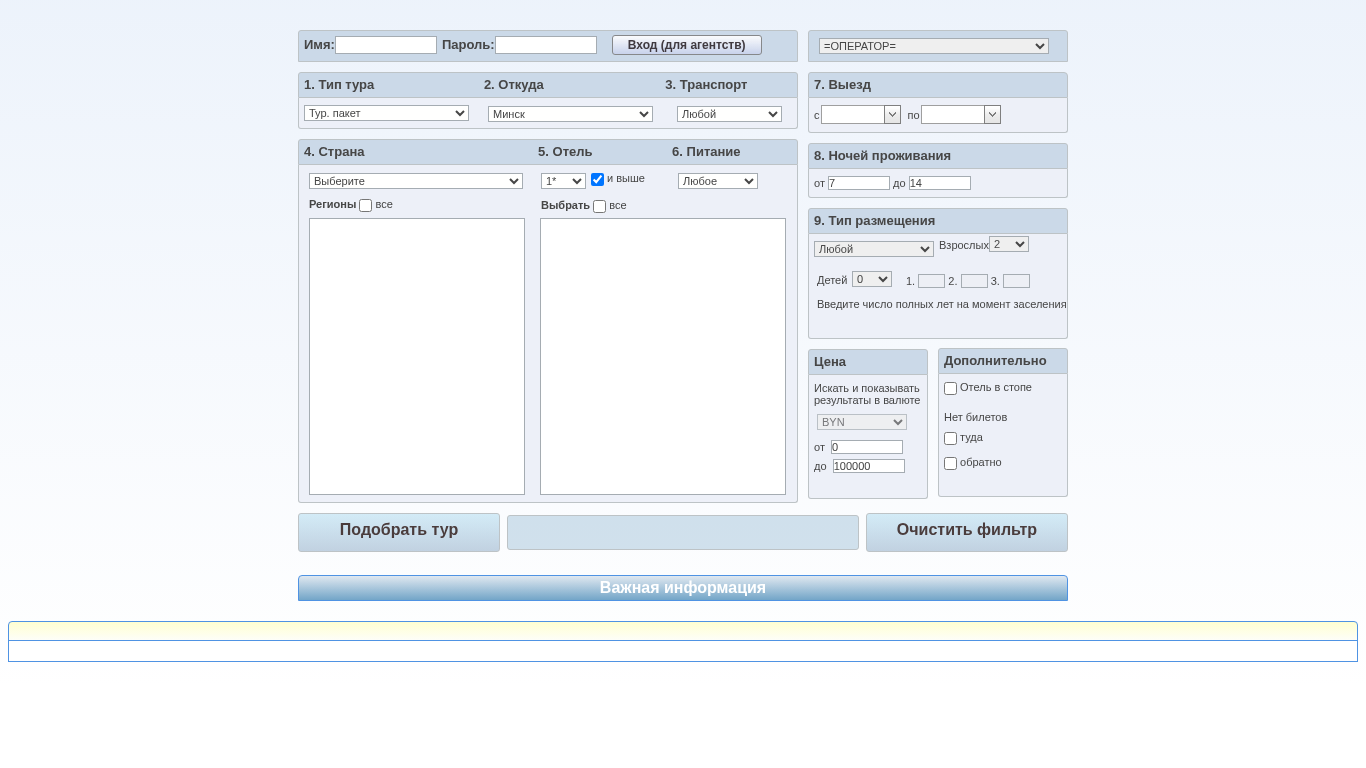
Task: Check the 'все' regions checkbox
Action: click(365, 206)
